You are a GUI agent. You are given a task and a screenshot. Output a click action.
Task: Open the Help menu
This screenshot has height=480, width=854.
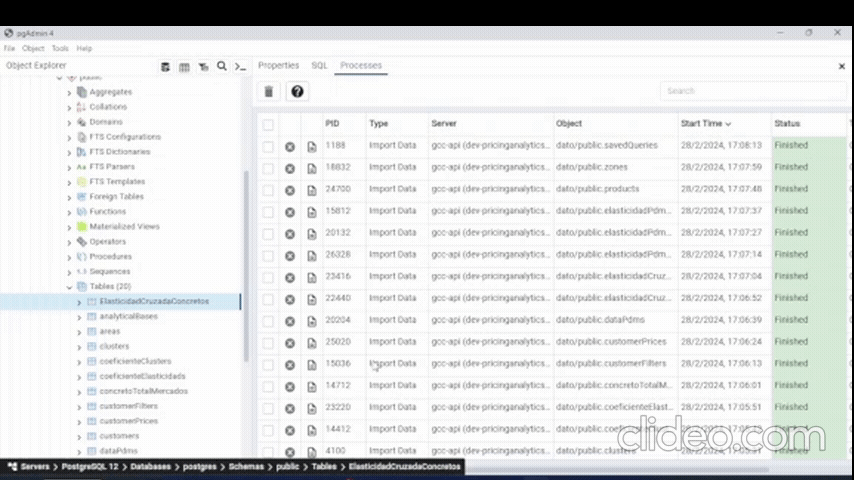click(84, 48)
